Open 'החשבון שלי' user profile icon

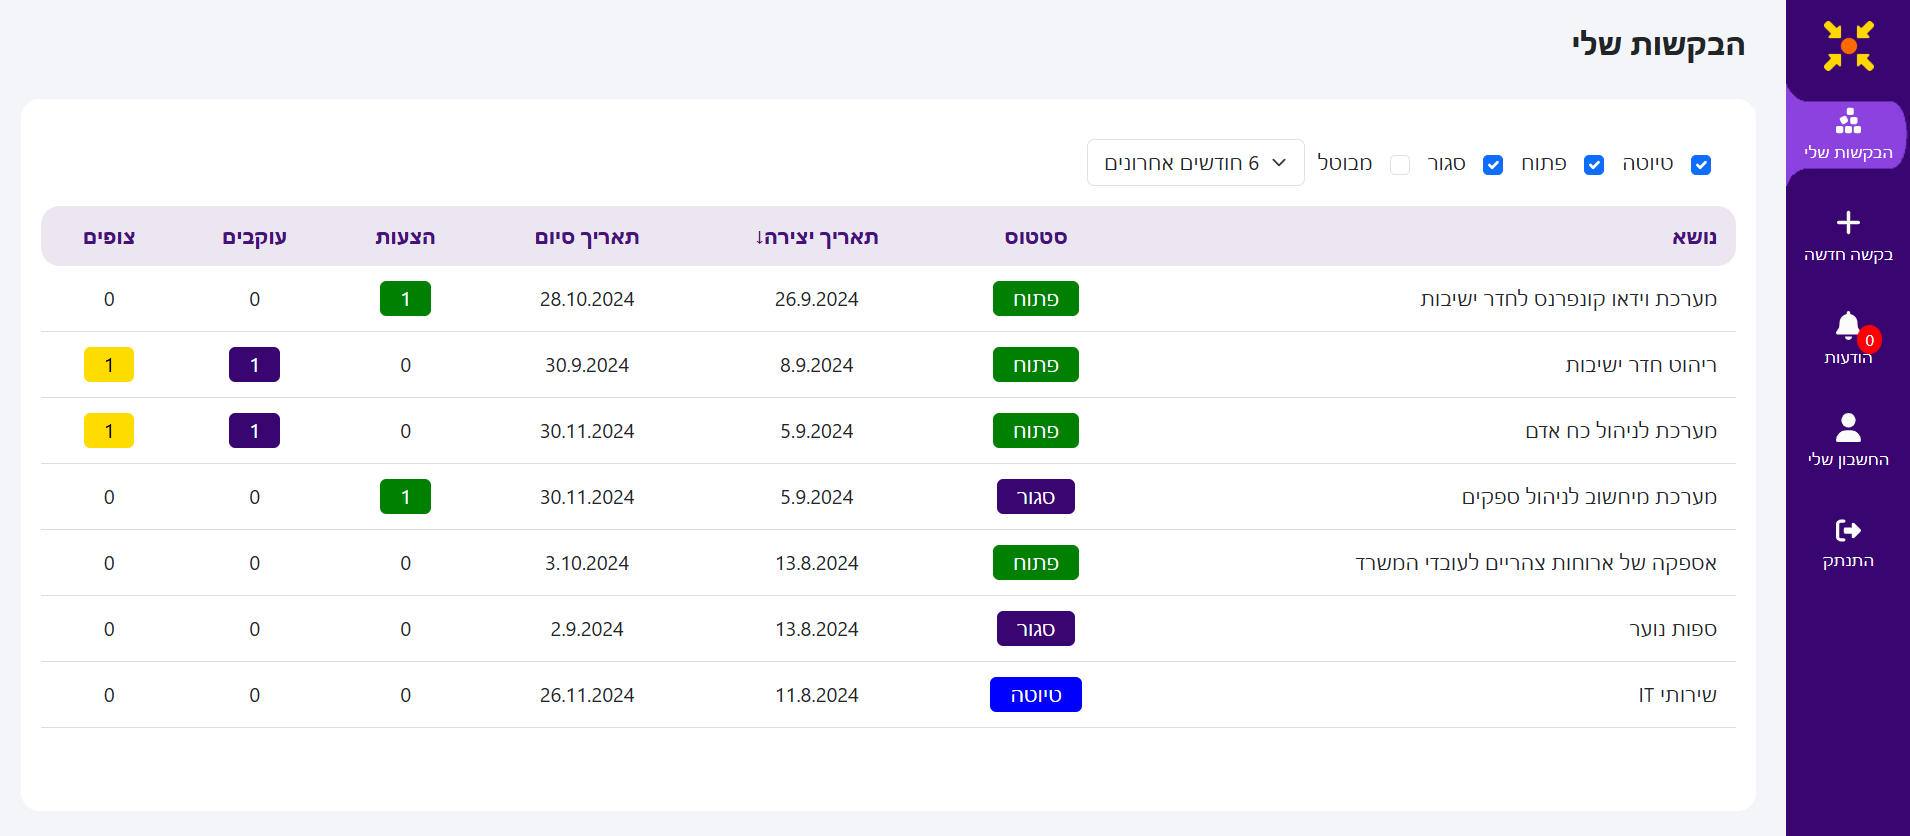[1848, 428]
